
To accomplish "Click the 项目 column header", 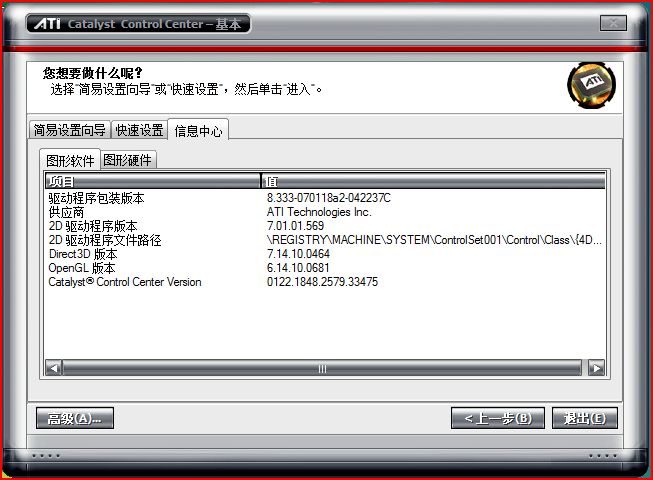I will [152, 181].
